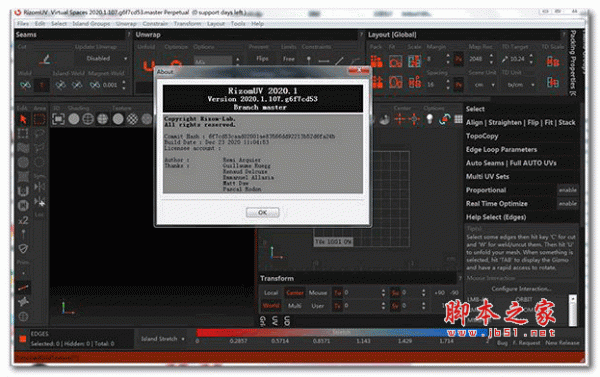Image resolution: width=600 pixels, height=377 pixels.
Task: Click the Magnet Weld icon
Action: (95, 85)
